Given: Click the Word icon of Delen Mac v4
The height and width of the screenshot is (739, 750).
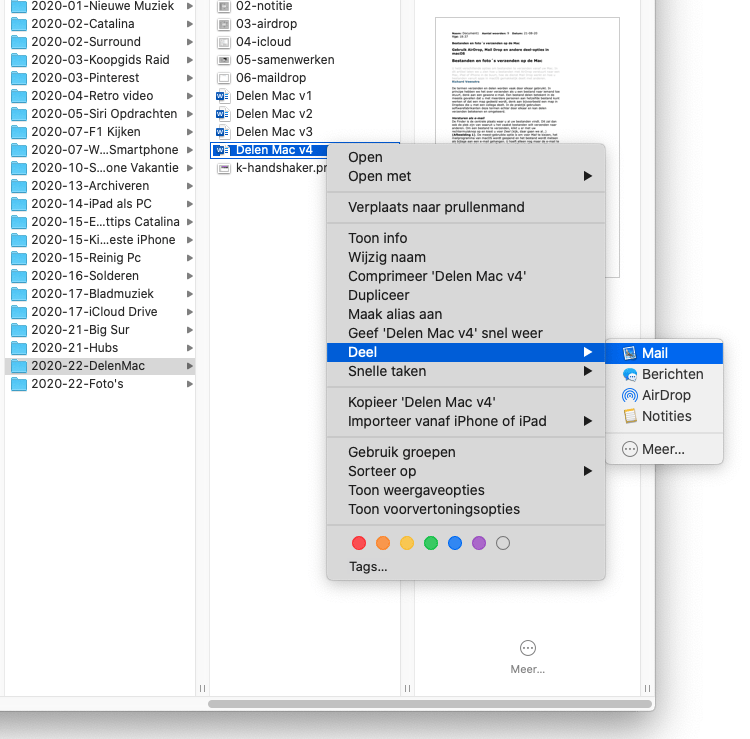Looking at the screenshot, I should 222,150.
